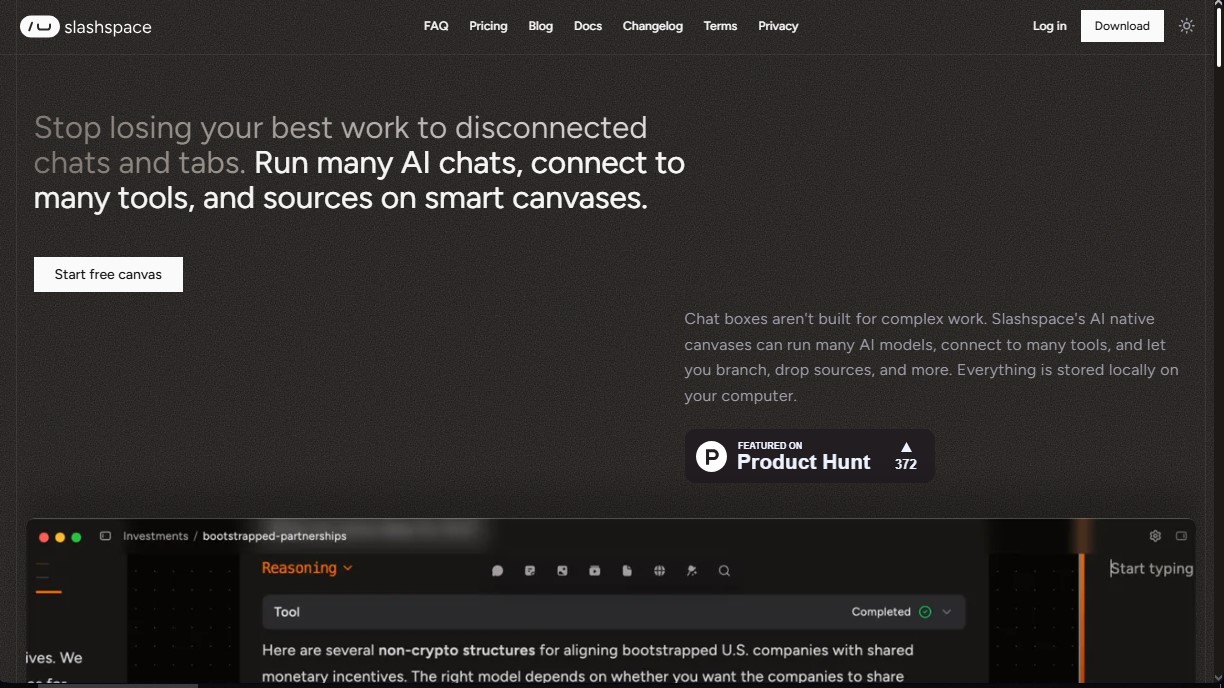Open the FAQ page
The image size is (1224, 688).
436,26
